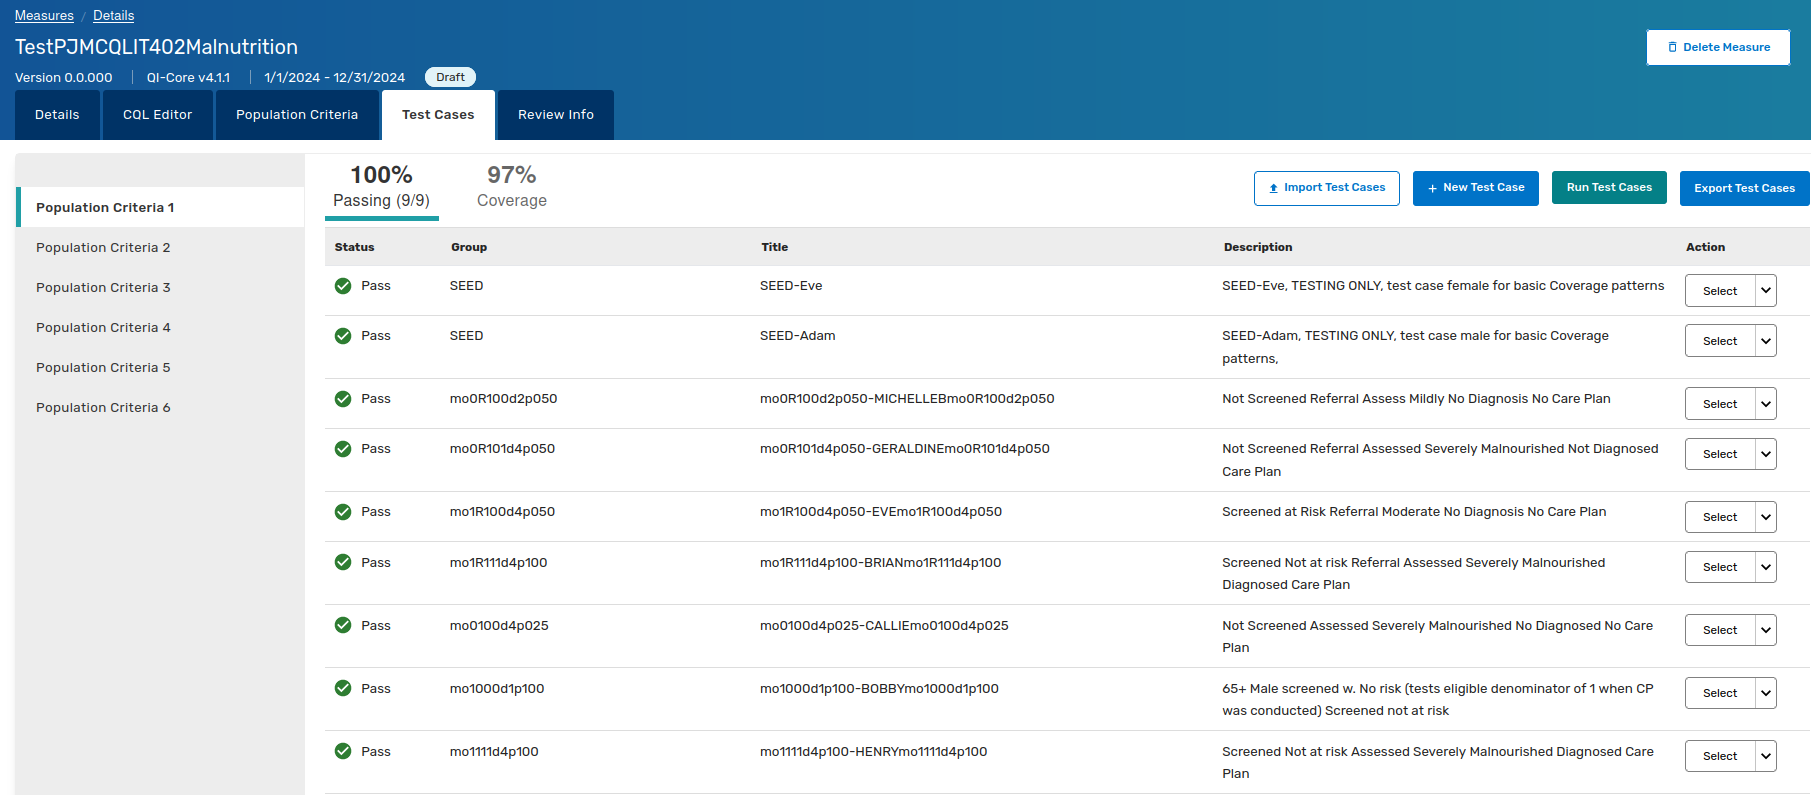The height and width of the screenshot is (795, 1811).
Task: Select Population Criteria 3 in sidebar
Action: (103, 288)
